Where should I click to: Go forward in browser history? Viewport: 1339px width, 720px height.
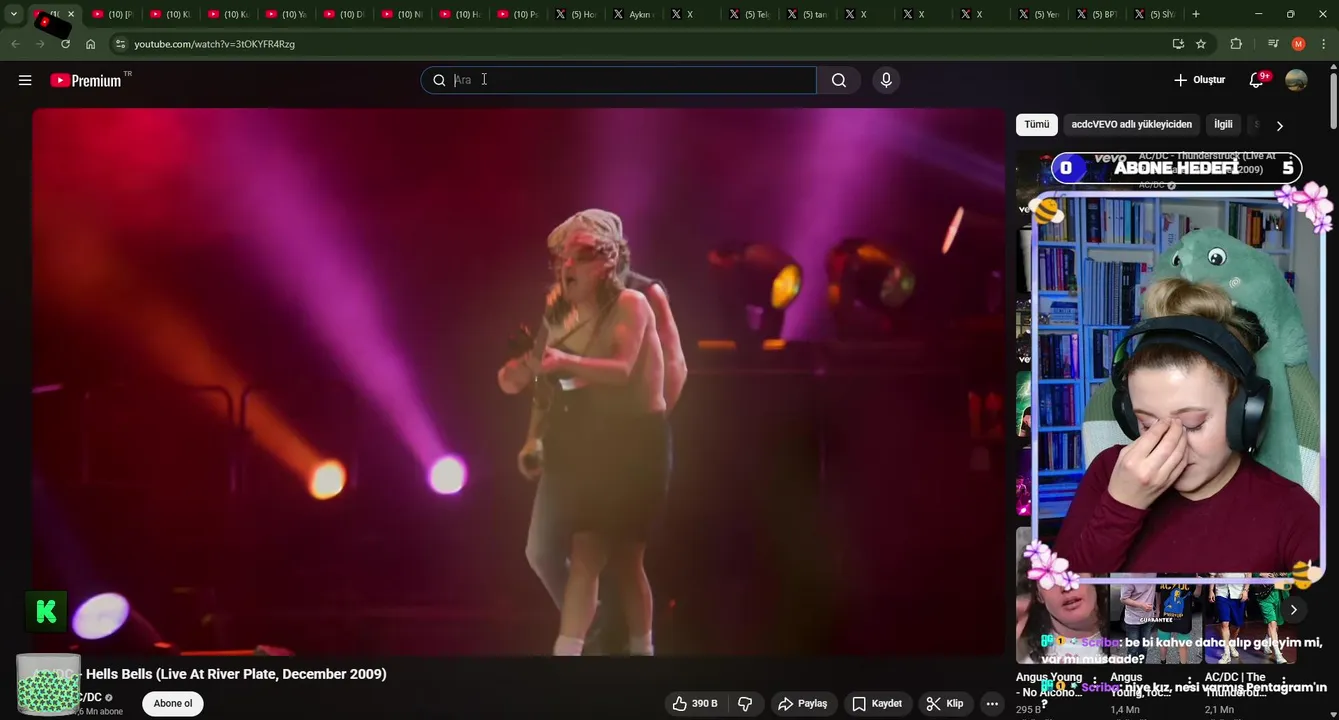(x=40, y=44)
